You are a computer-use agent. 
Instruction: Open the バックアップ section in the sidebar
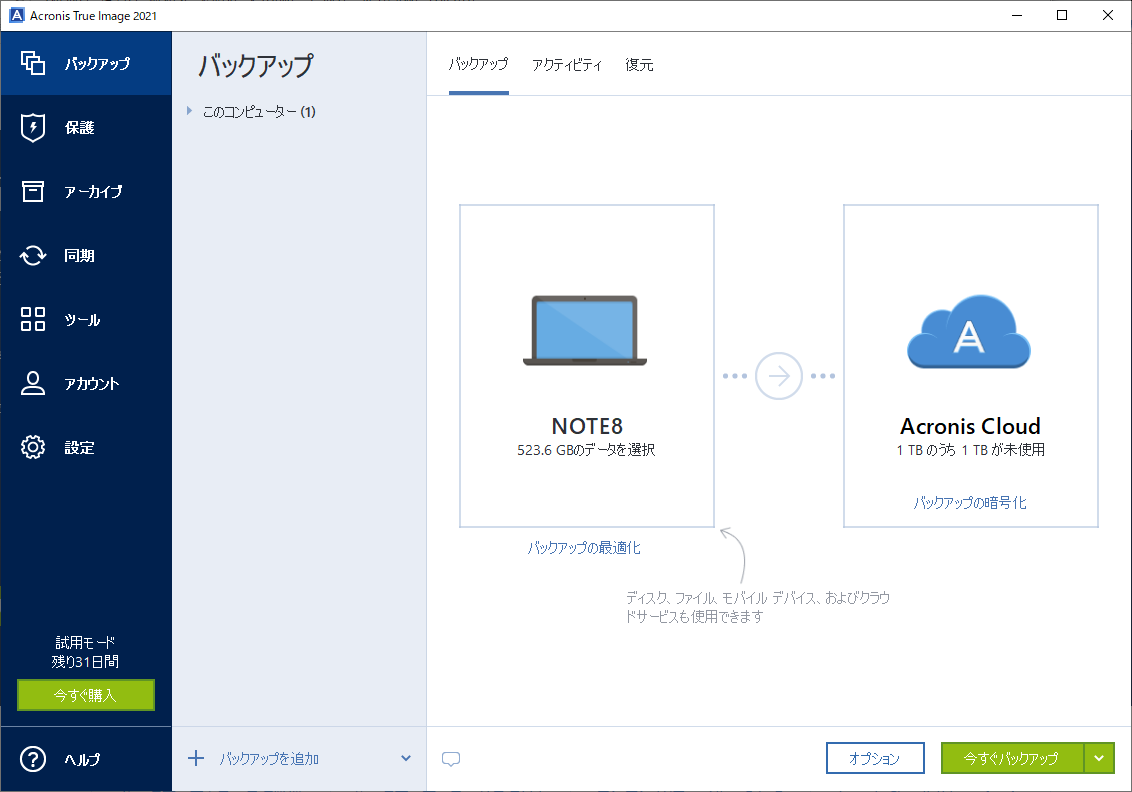point(86,62)
